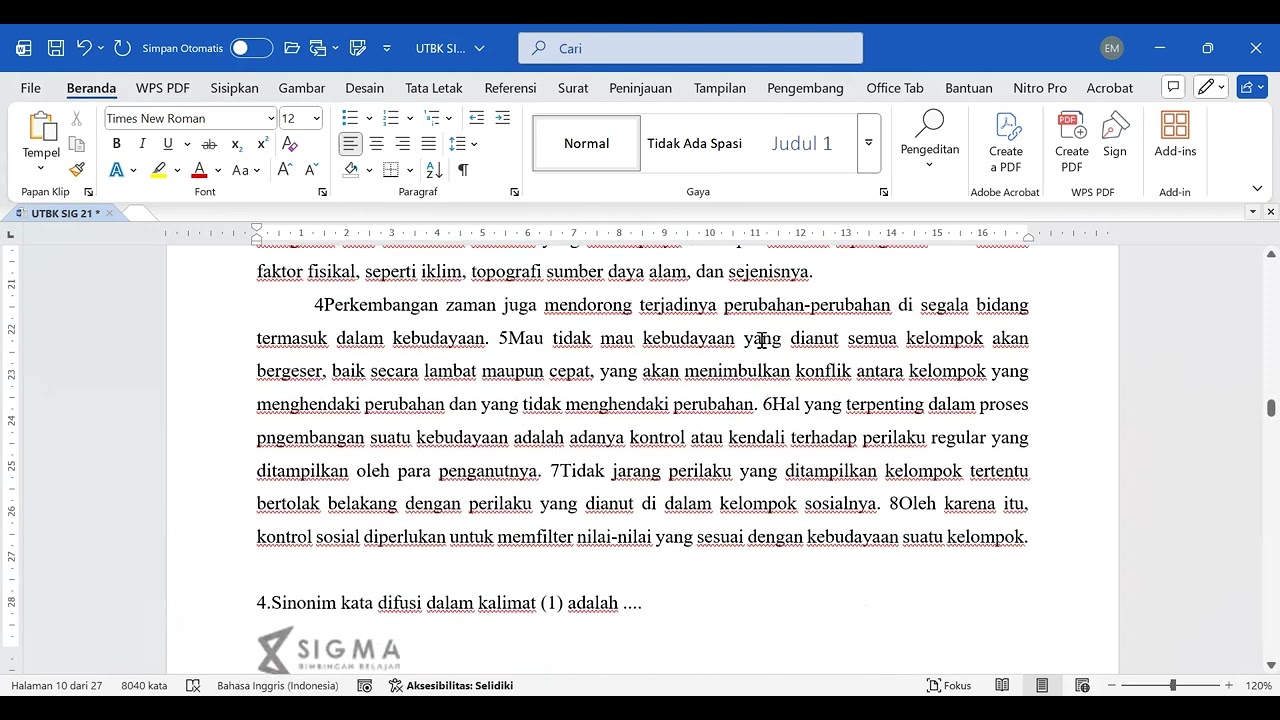The height and width of the screenshot is (720, 1280).
Task: Switch to Web Layout view
Action: (x=1082, y=686)
